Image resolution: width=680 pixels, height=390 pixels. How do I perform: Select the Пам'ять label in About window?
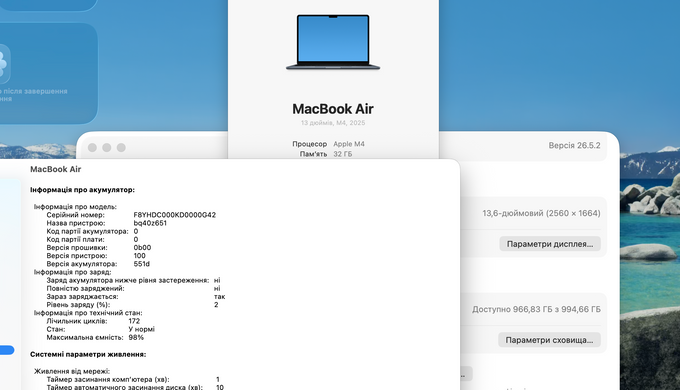pos(313,154)
